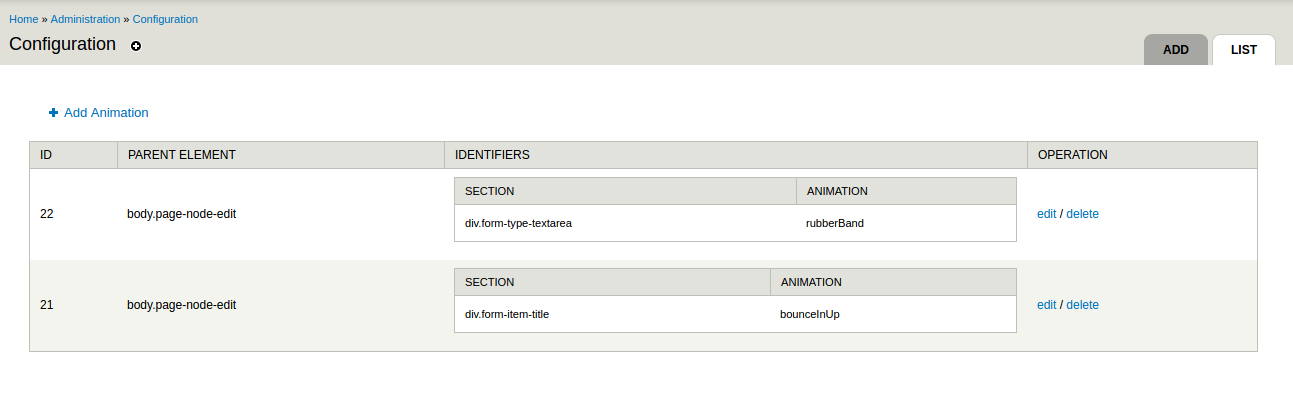Click the ID column header
The height and width of the screenshot is (413, 1293).
[x=46, y=155]
